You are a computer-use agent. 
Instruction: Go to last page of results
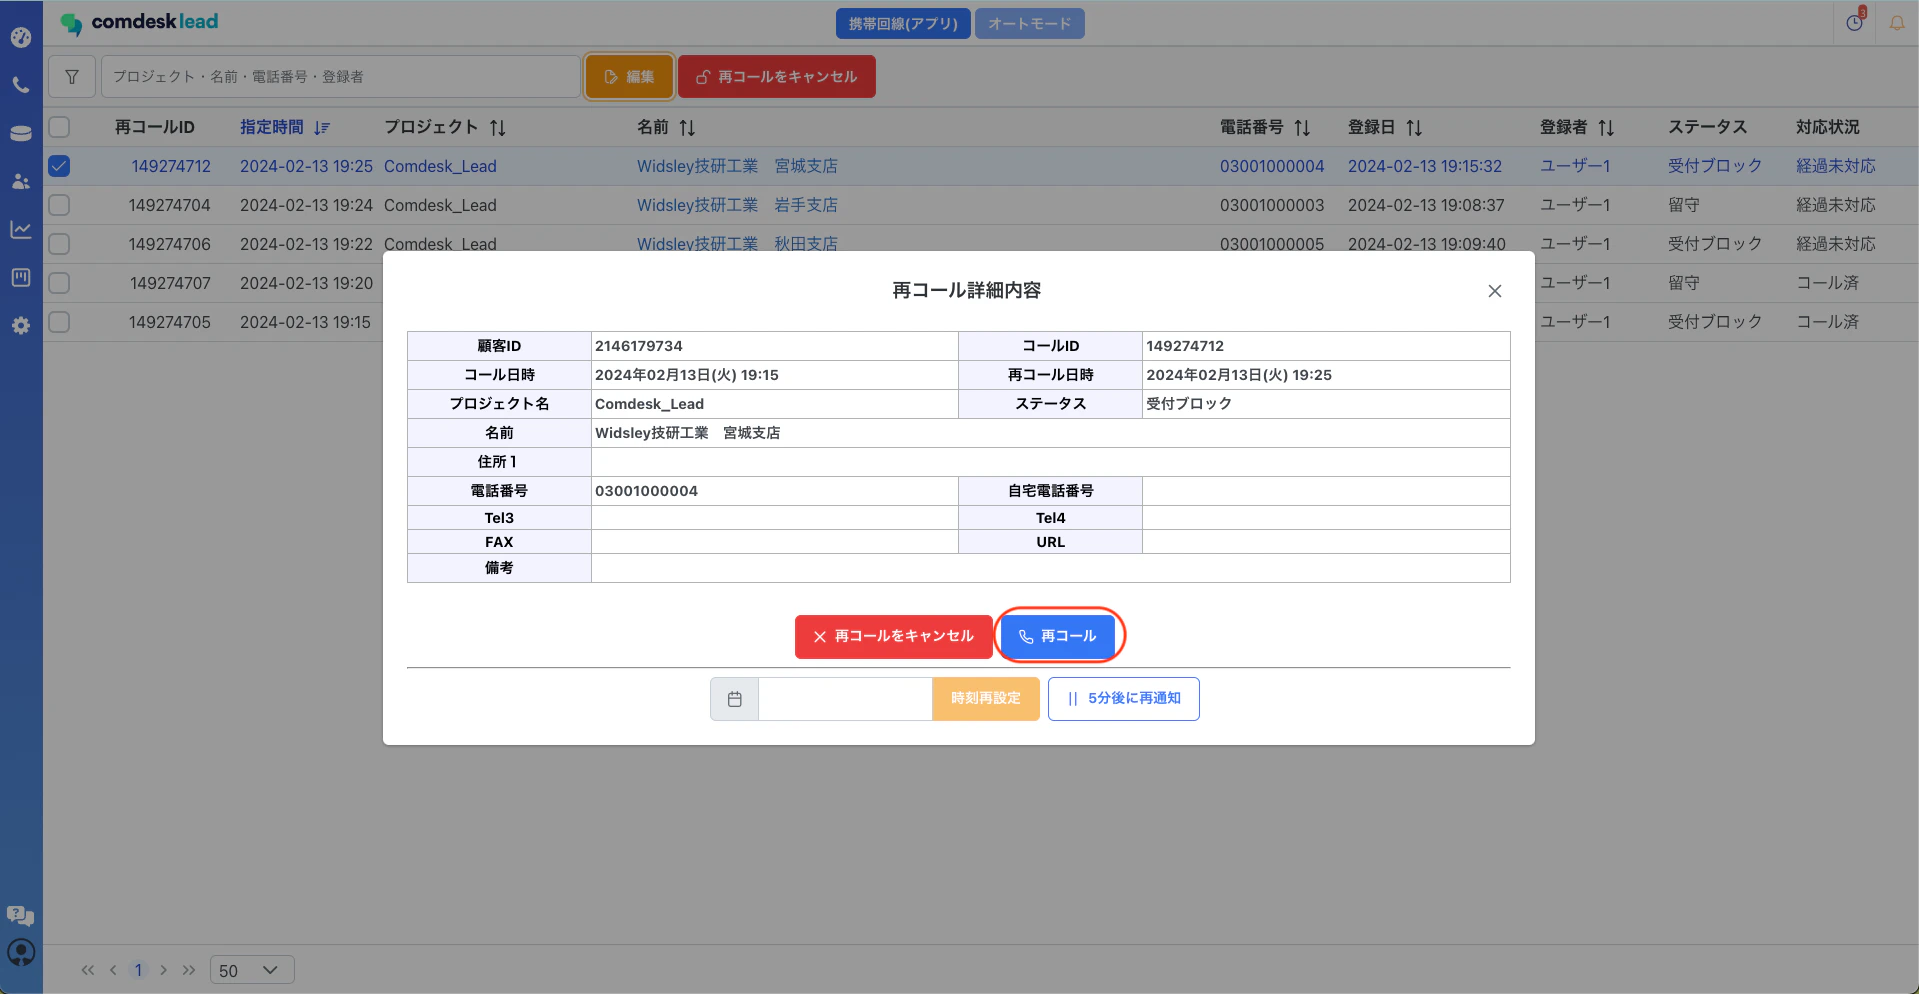[189, 970]
